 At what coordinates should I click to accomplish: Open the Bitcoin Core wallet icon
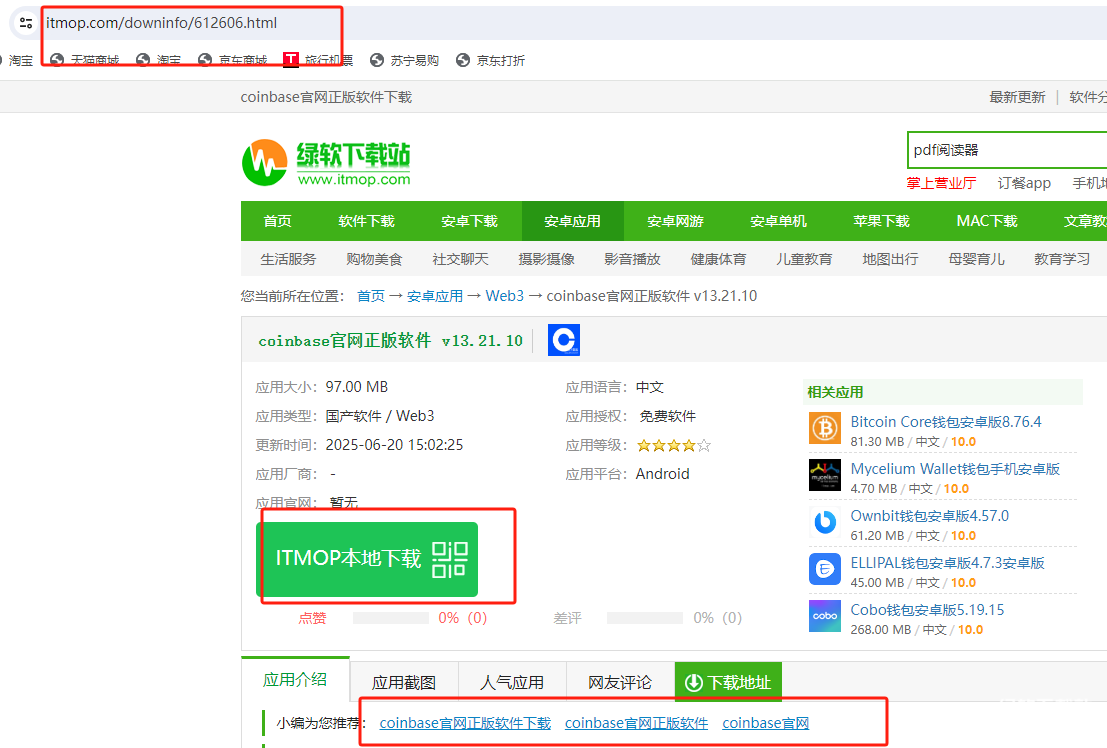pos(825,428)
